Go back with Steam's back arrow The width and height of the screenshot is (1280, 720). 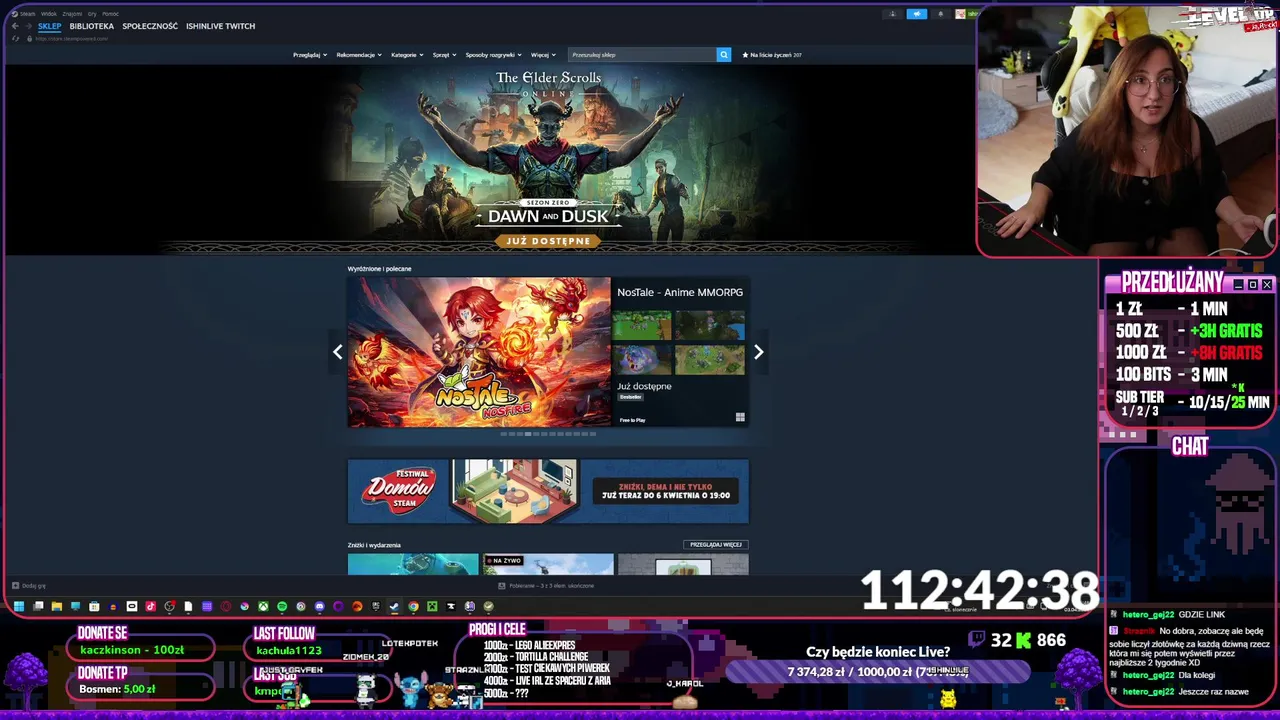point(14,26)
